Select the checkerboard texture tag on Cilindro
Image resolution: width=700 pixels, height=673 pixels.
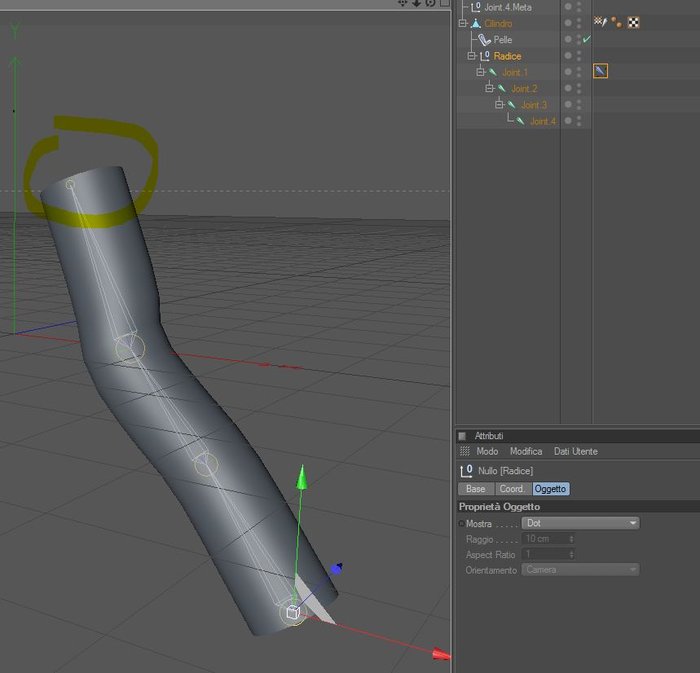point(633,22)
